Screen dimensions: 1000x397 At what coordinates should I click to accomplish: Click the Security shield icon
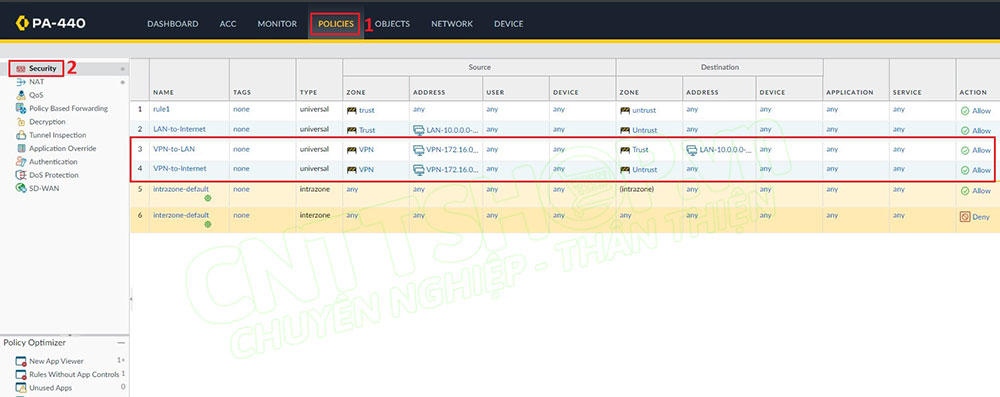coord(20,68)
